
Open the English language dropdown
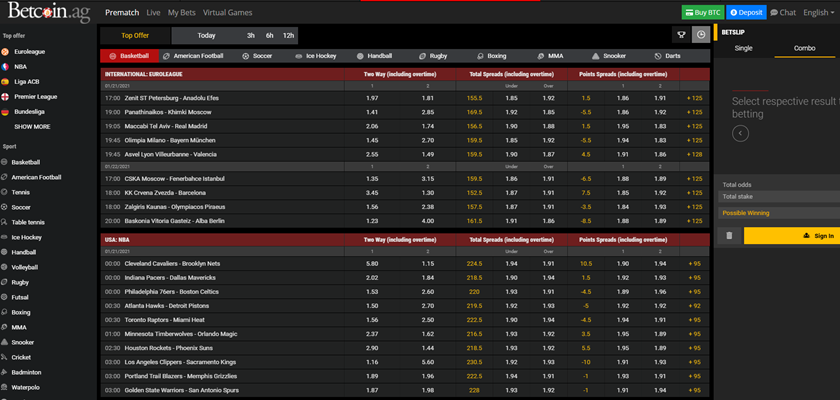[819, 12]
